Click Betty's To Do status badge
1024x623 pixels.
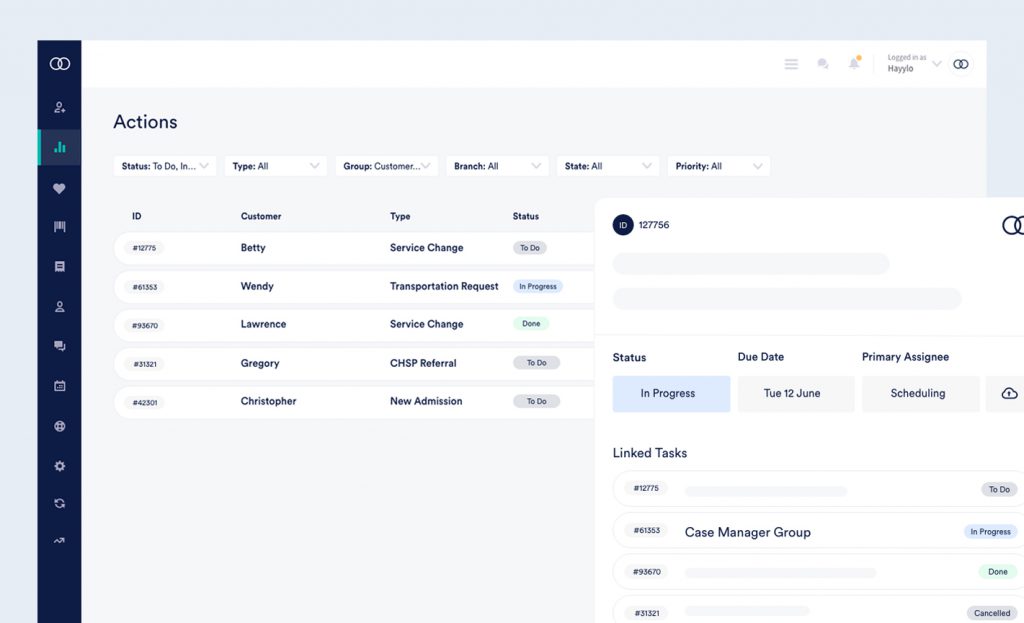coord(530,248)
